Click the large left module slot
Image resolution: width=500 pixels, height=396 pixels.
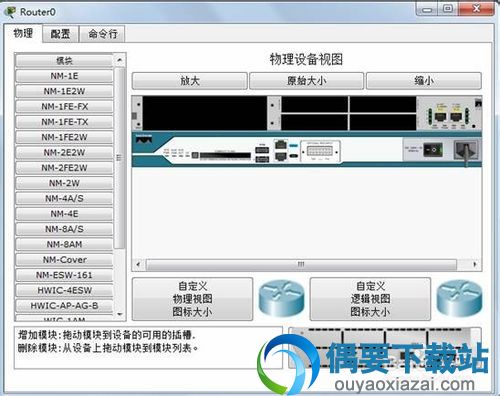[205, 113]
